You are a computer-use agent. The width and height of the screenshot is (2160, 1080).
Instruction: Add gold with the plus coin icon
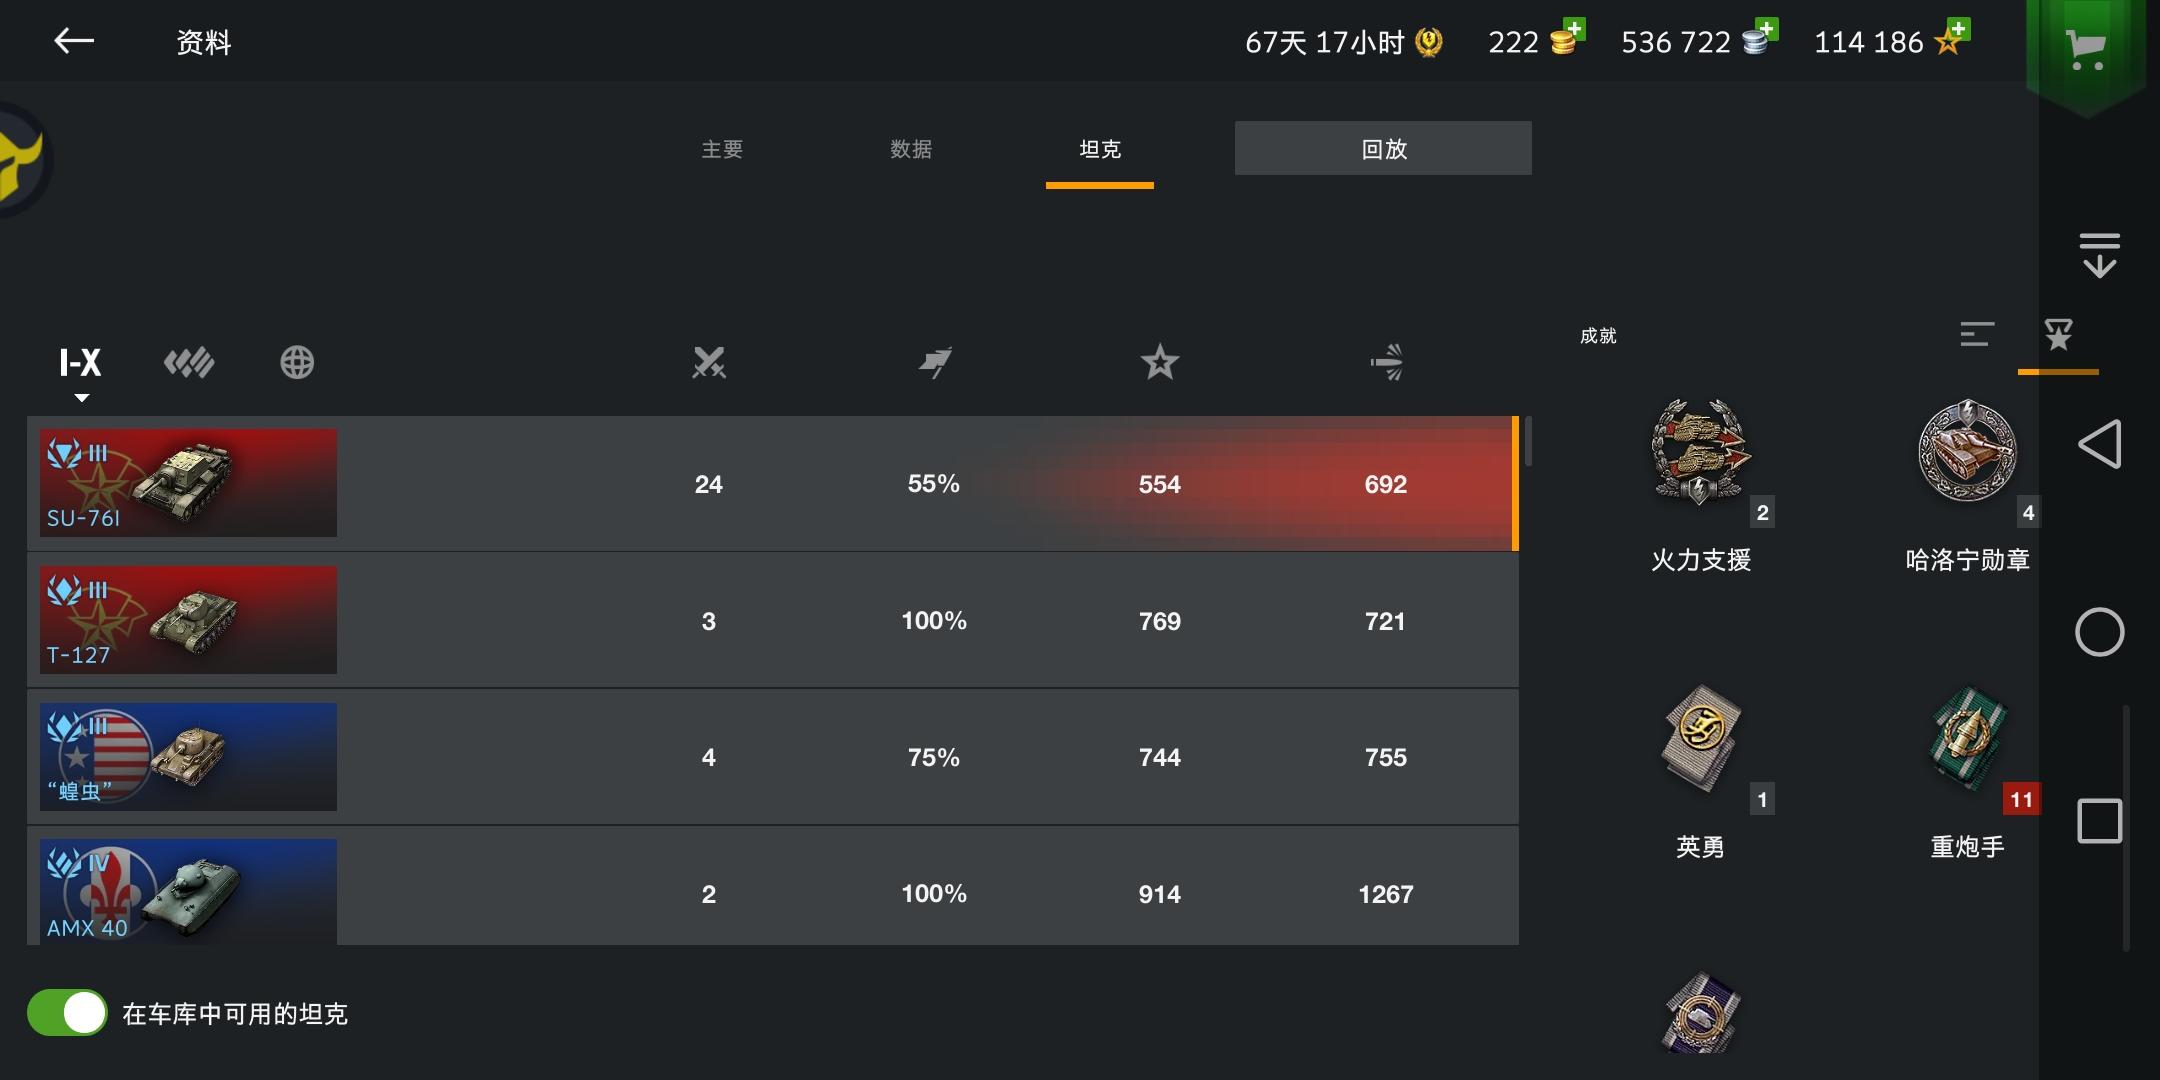pos(1566,38)
